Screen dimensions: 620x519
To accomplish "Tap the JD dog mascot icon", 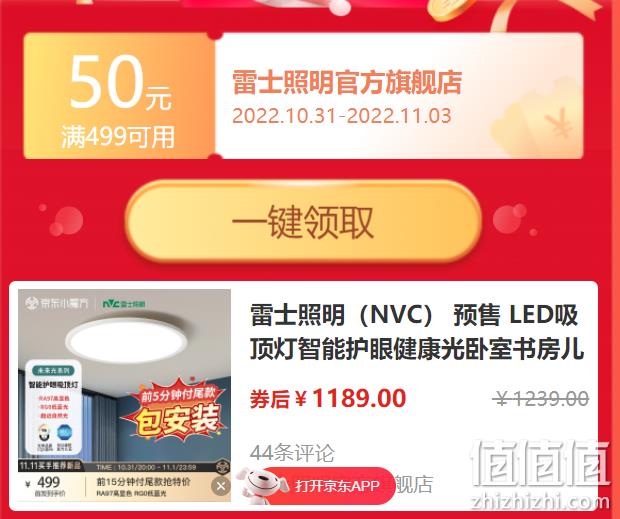I will (x=260, y=485).
